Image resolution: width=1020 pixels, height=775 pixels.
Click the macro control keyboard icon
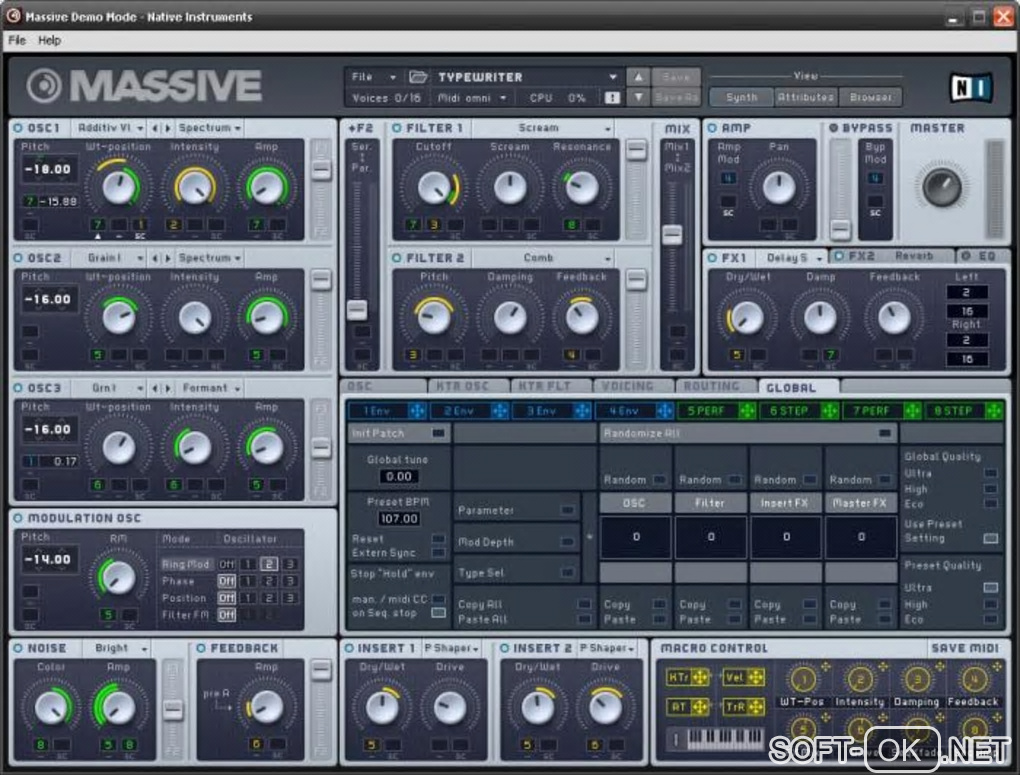(717, 739)
